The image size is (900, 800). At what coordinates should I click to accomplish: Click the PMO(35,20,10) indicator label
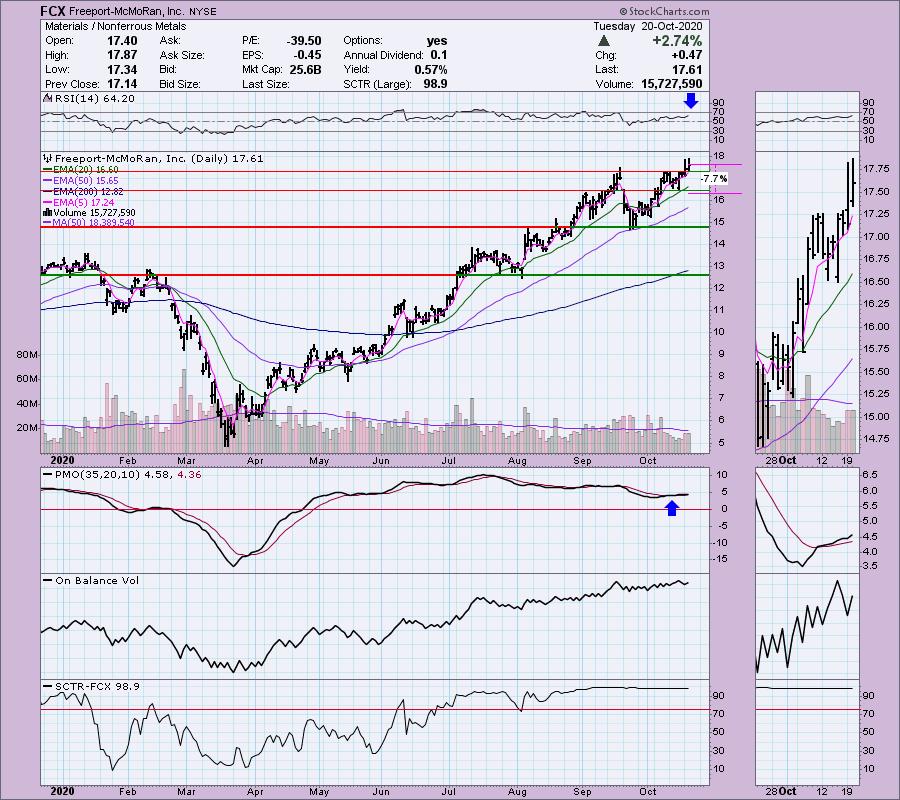coord(123,475)
